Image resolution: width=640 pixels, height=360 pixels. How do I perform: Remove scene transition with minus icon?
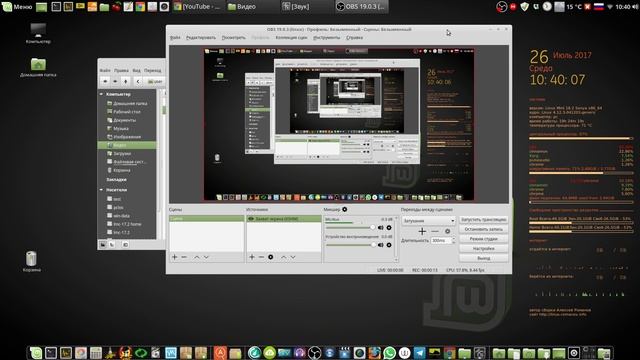click(x=435, y=231)
